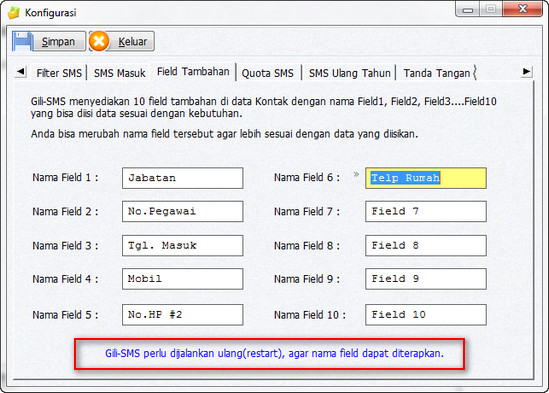Click the Mobil field name box

[x=182, y=279]
